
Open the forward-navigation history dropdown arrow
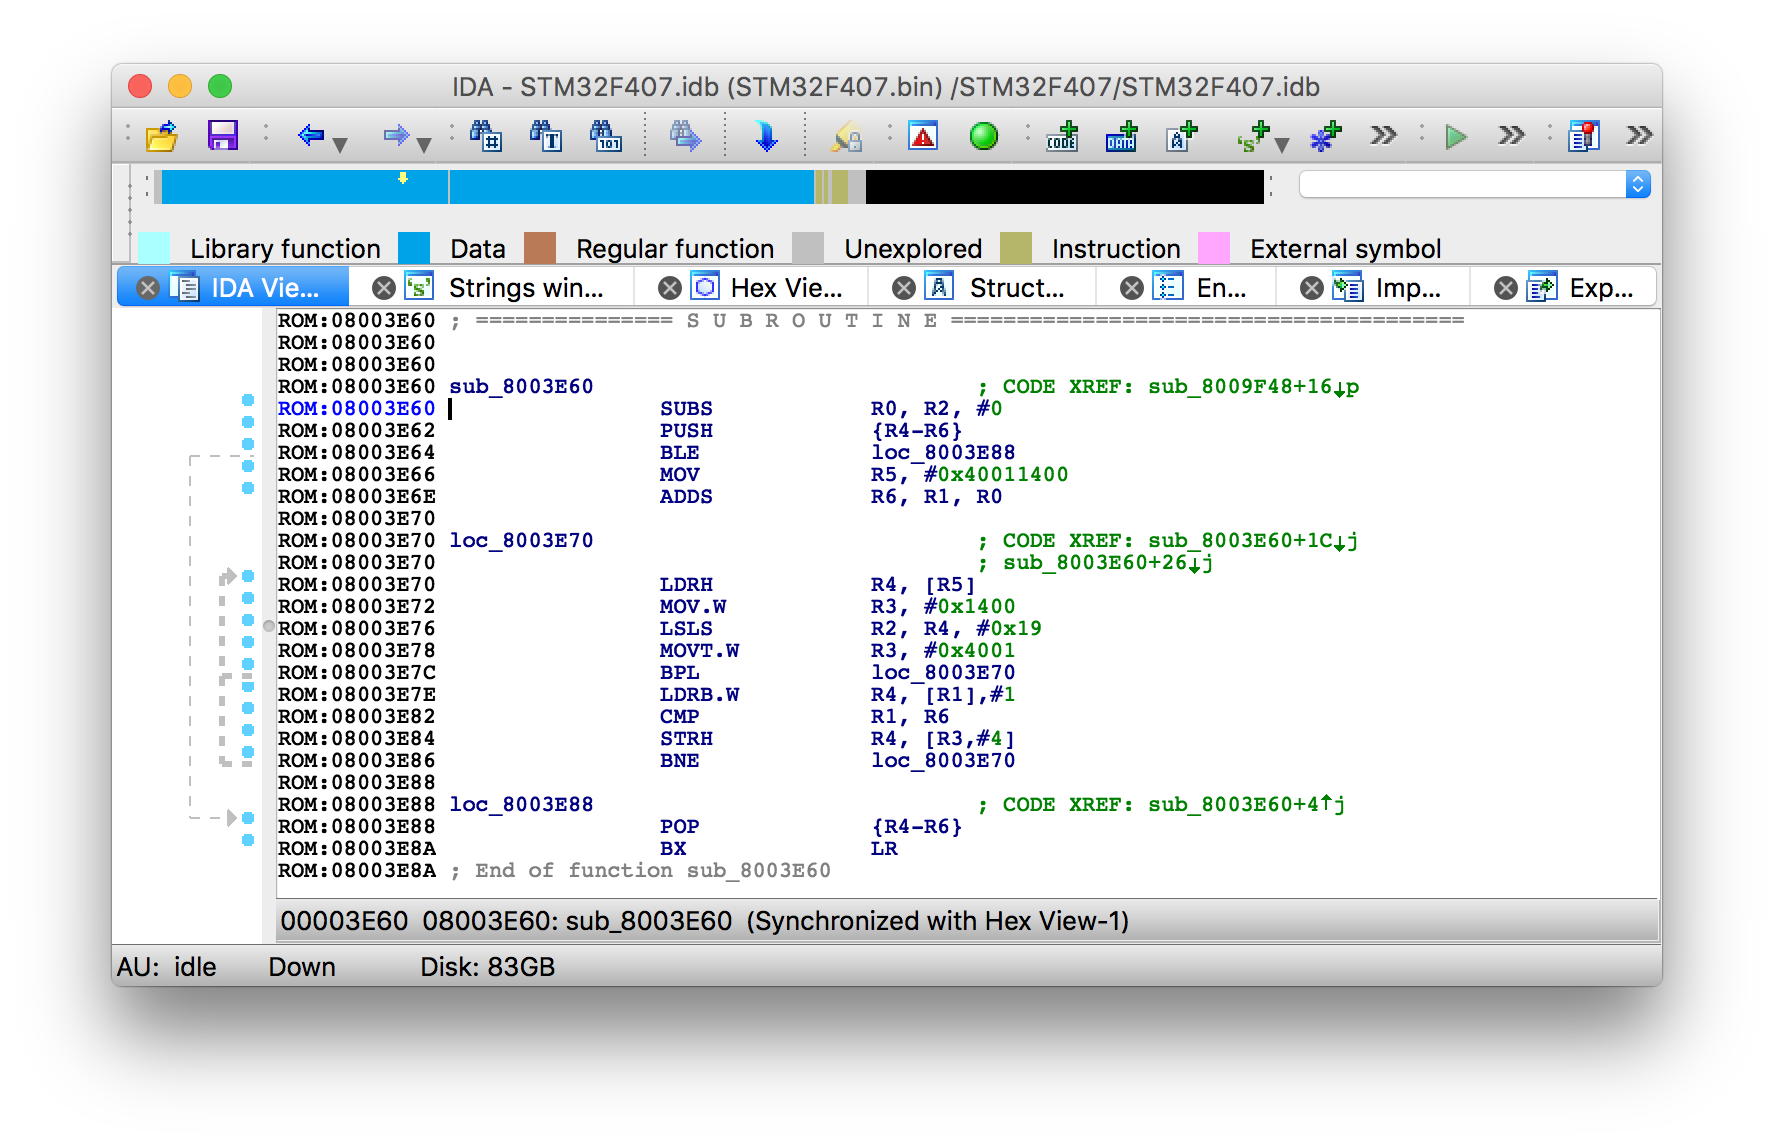424,145
